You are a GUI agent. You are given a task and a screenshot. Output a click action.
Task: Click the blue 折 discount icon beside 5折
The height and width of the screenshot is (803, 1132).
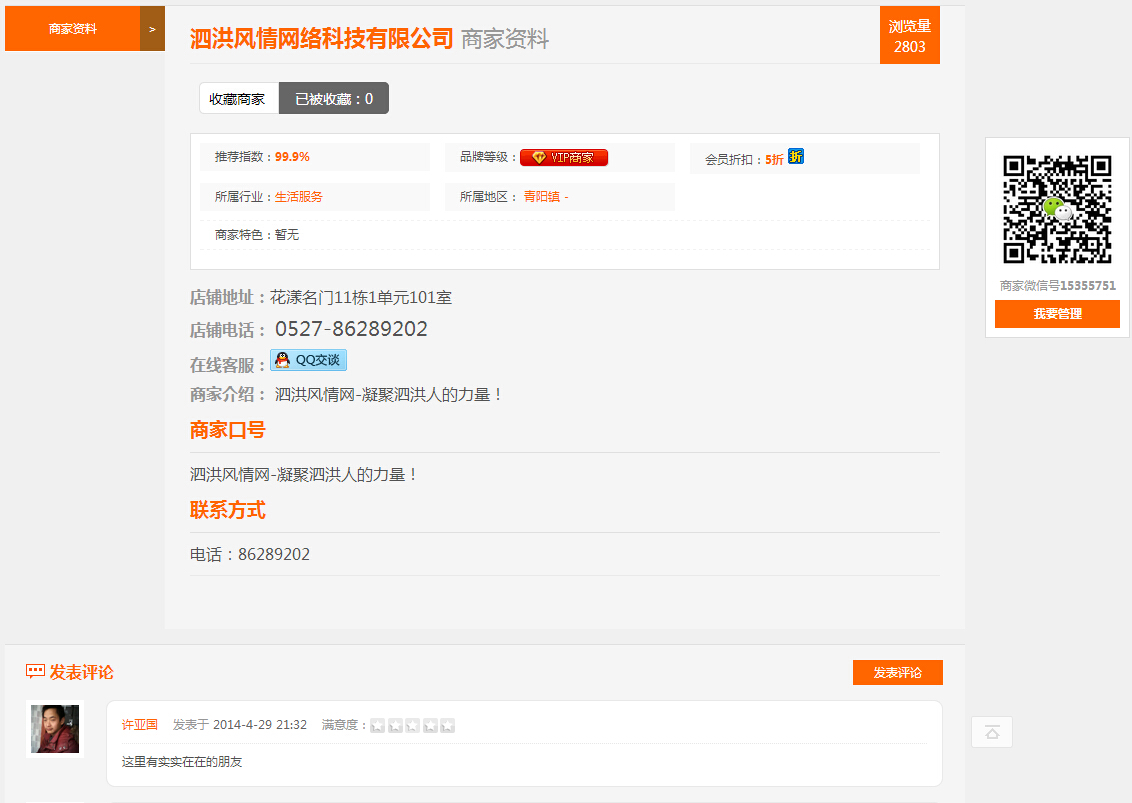point(797,158)
